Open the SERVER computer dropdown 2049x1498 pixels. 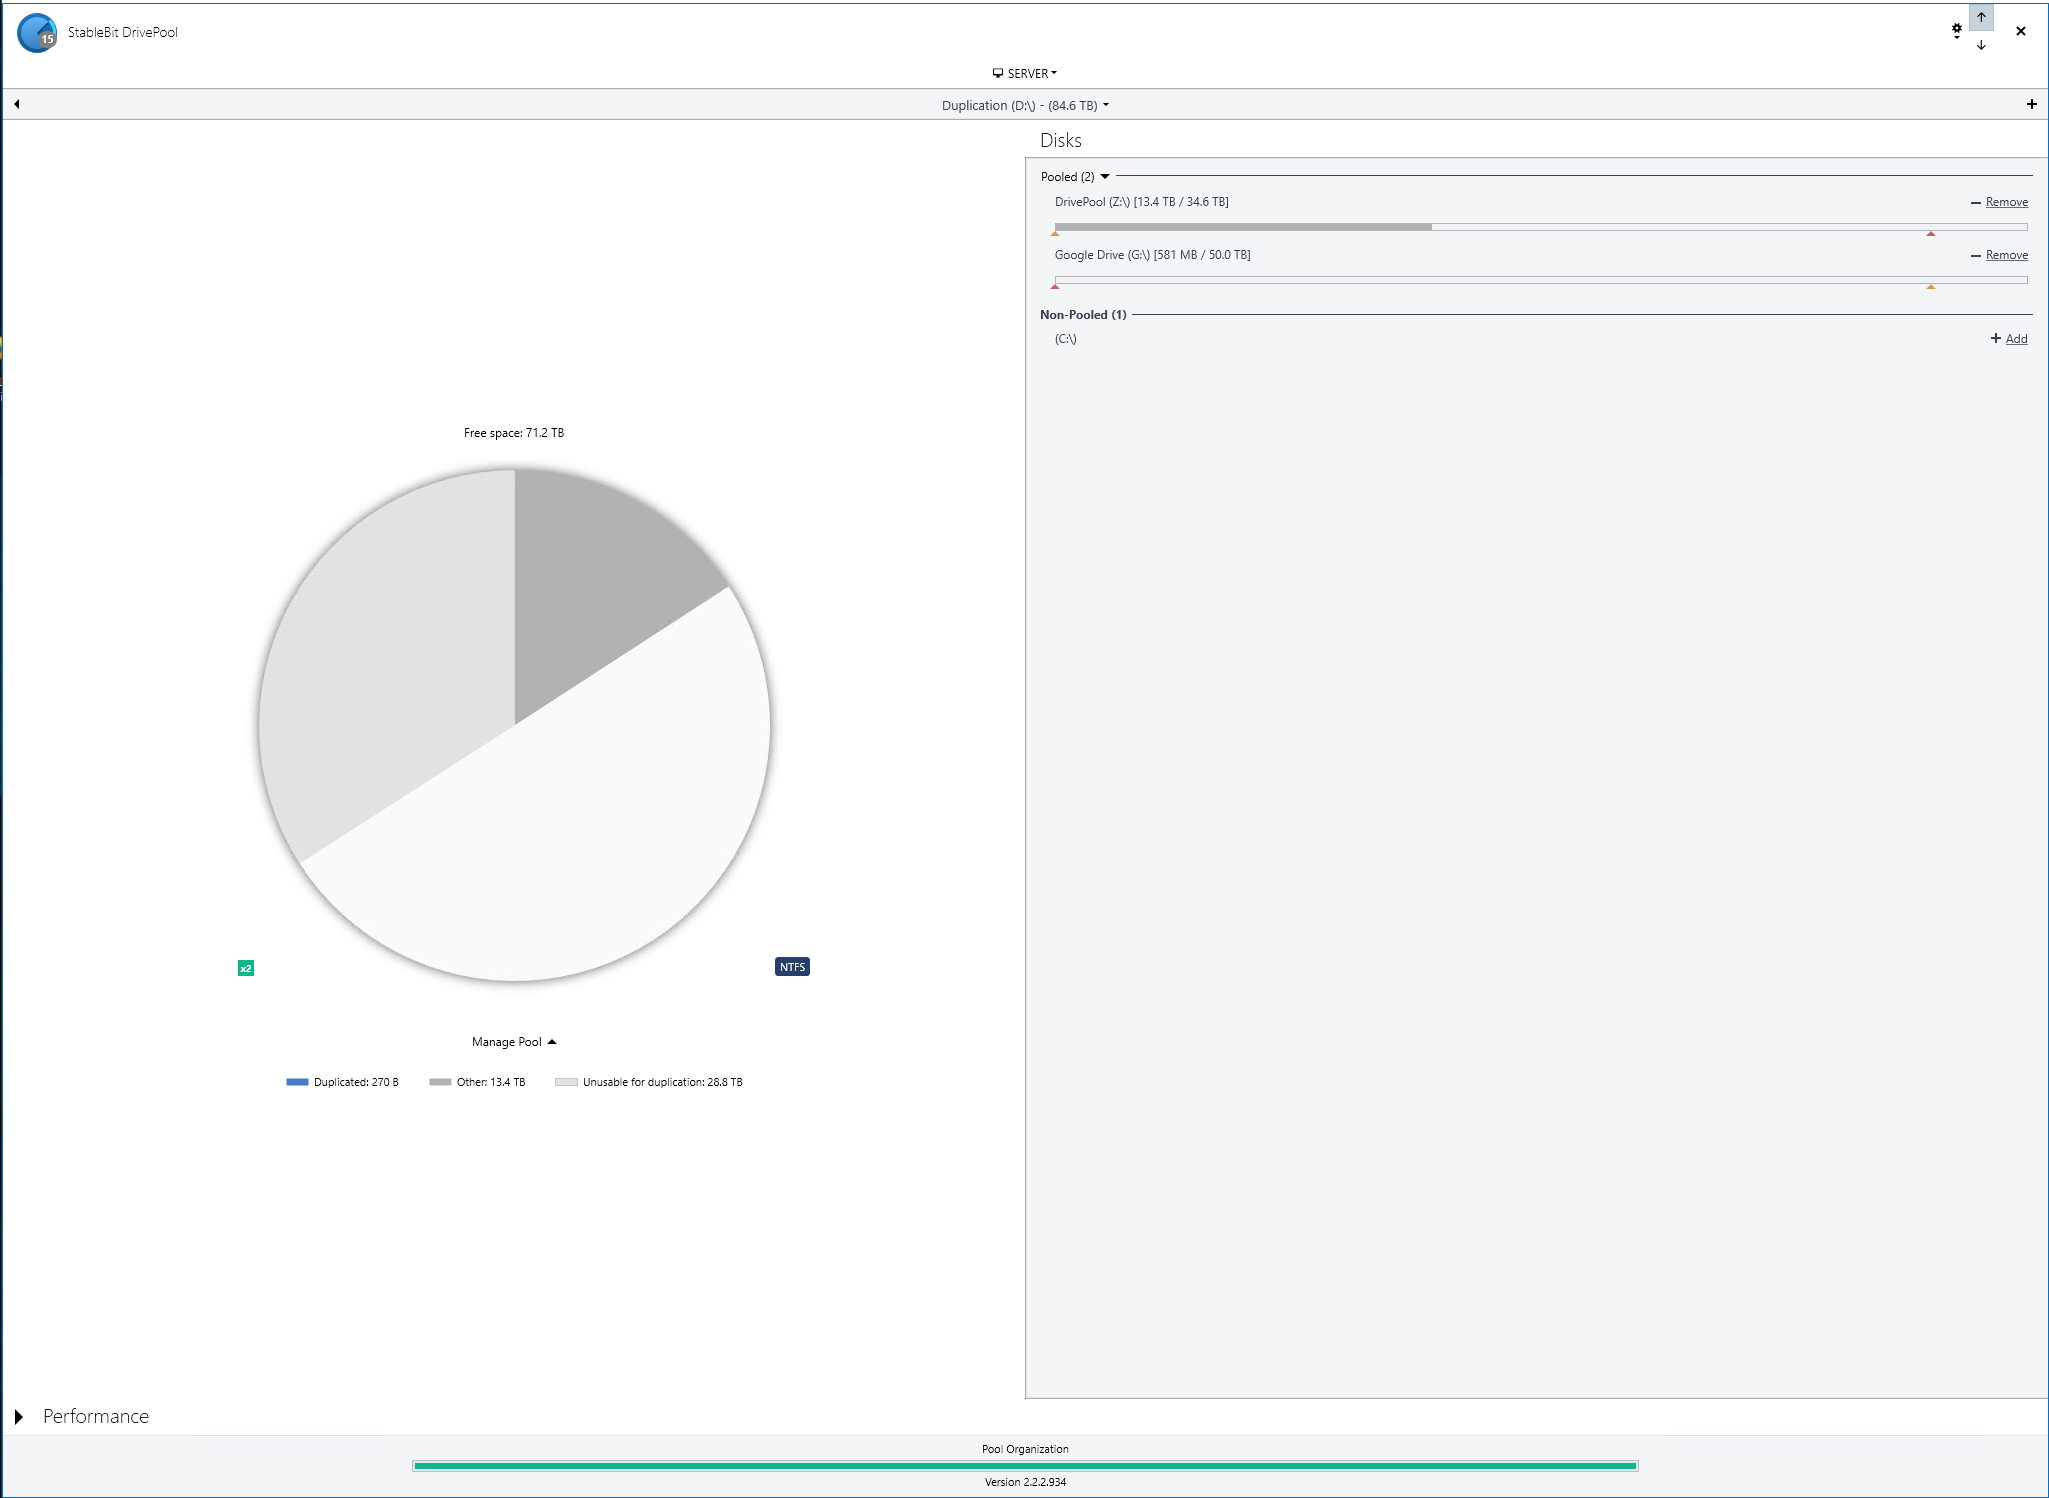click(x=1025, y=73)
